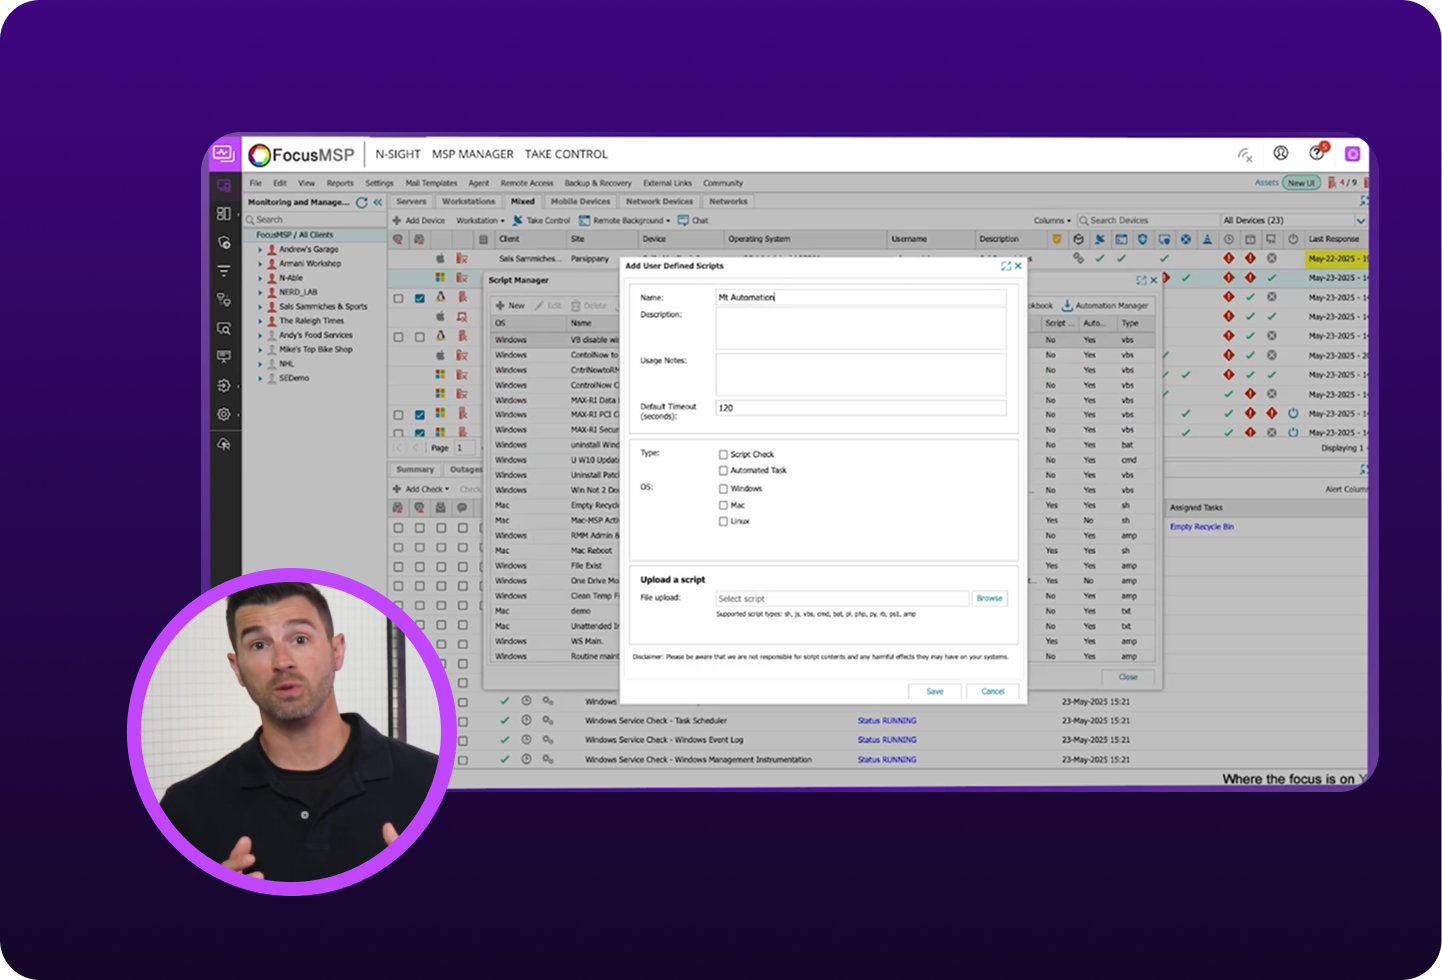Open the settings gear in left sidebar

(x=224, y=414)
